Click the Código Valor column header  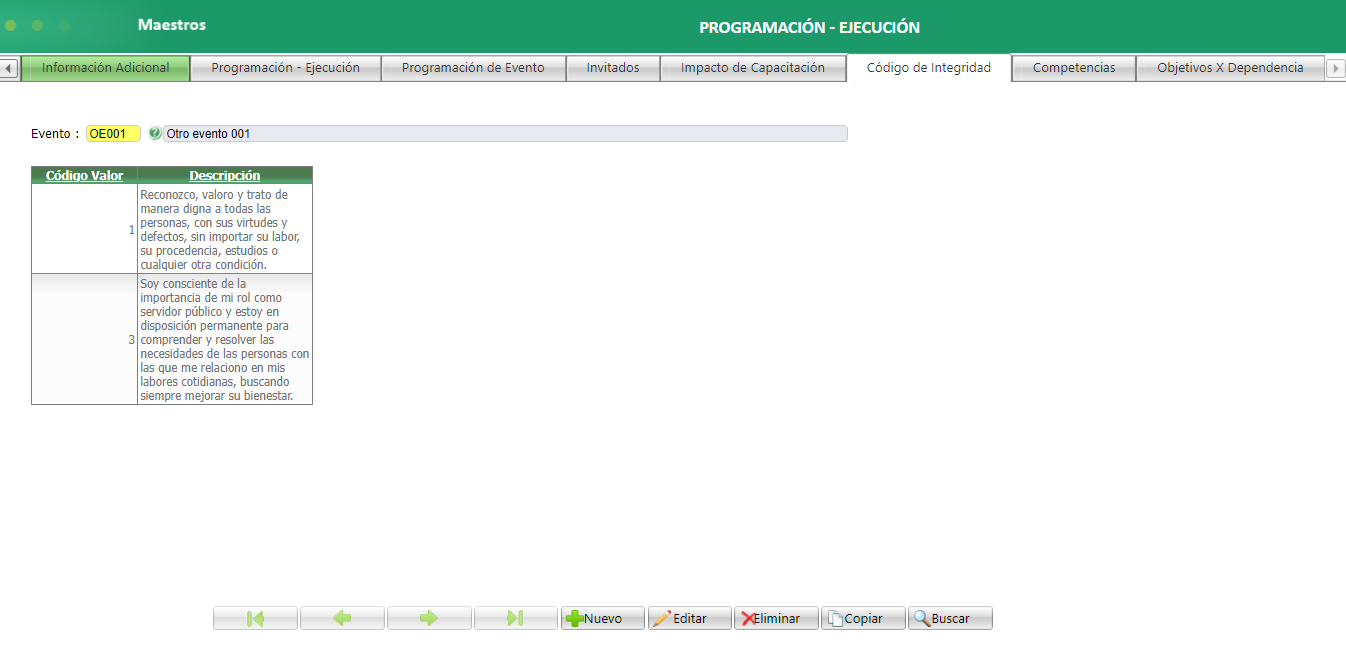click(x=84, y=174)
